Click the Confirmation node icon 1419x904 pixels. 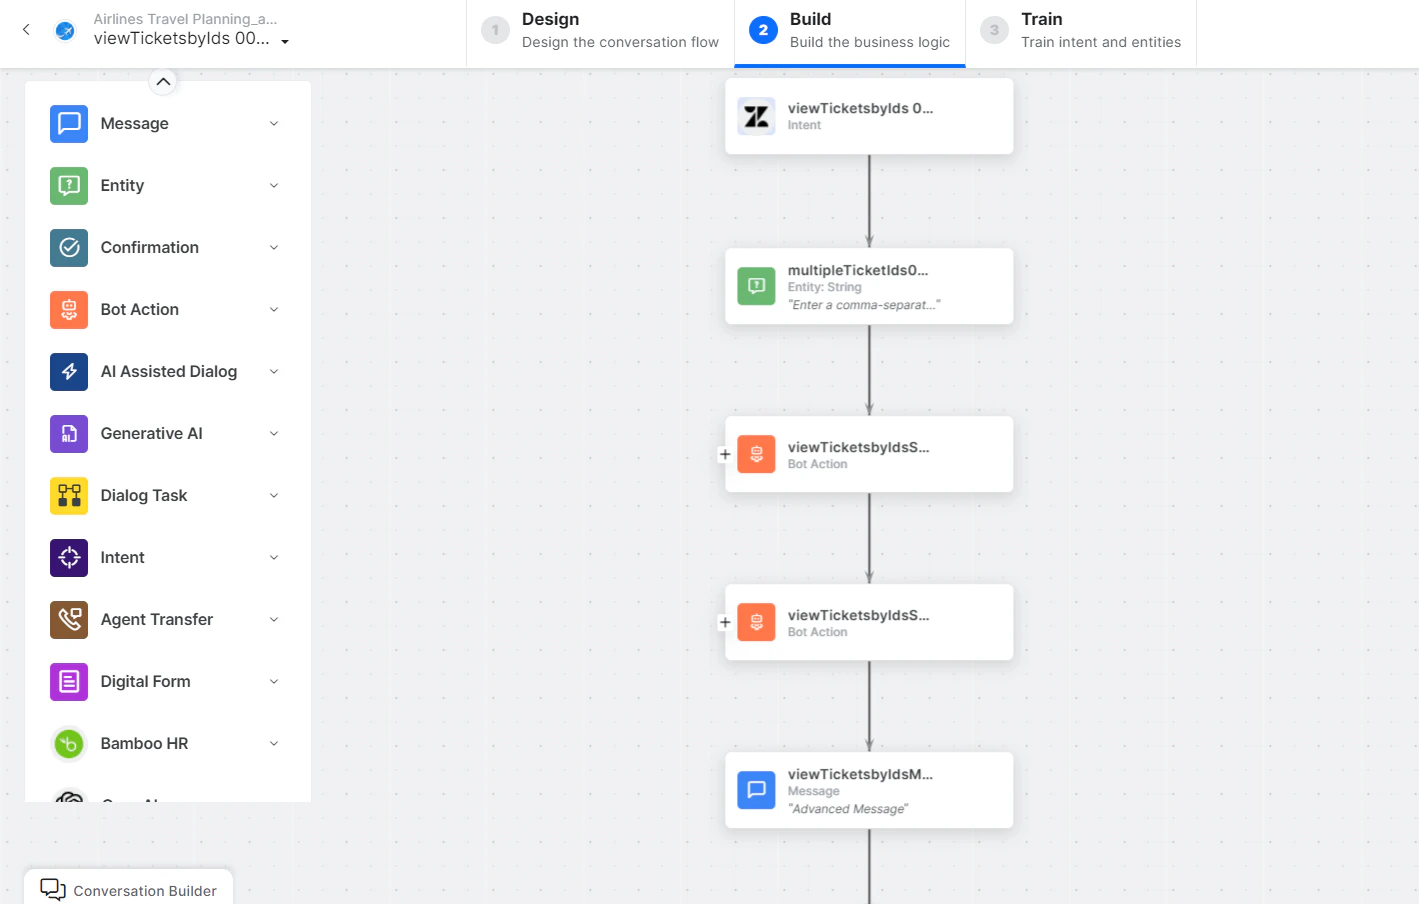coord(69,247)
